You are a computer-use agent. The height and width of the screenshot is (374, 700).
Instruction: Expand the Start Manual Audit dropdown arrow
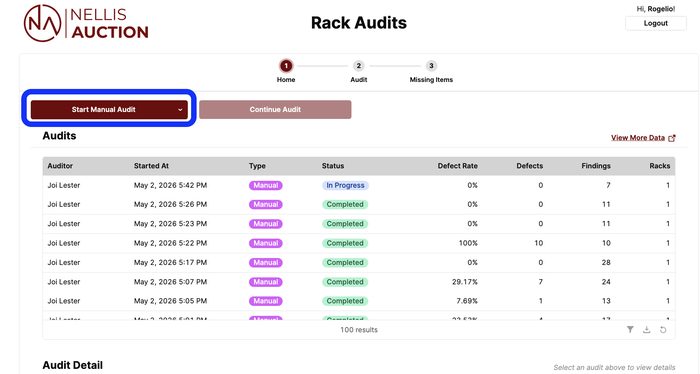click(180, 110)
